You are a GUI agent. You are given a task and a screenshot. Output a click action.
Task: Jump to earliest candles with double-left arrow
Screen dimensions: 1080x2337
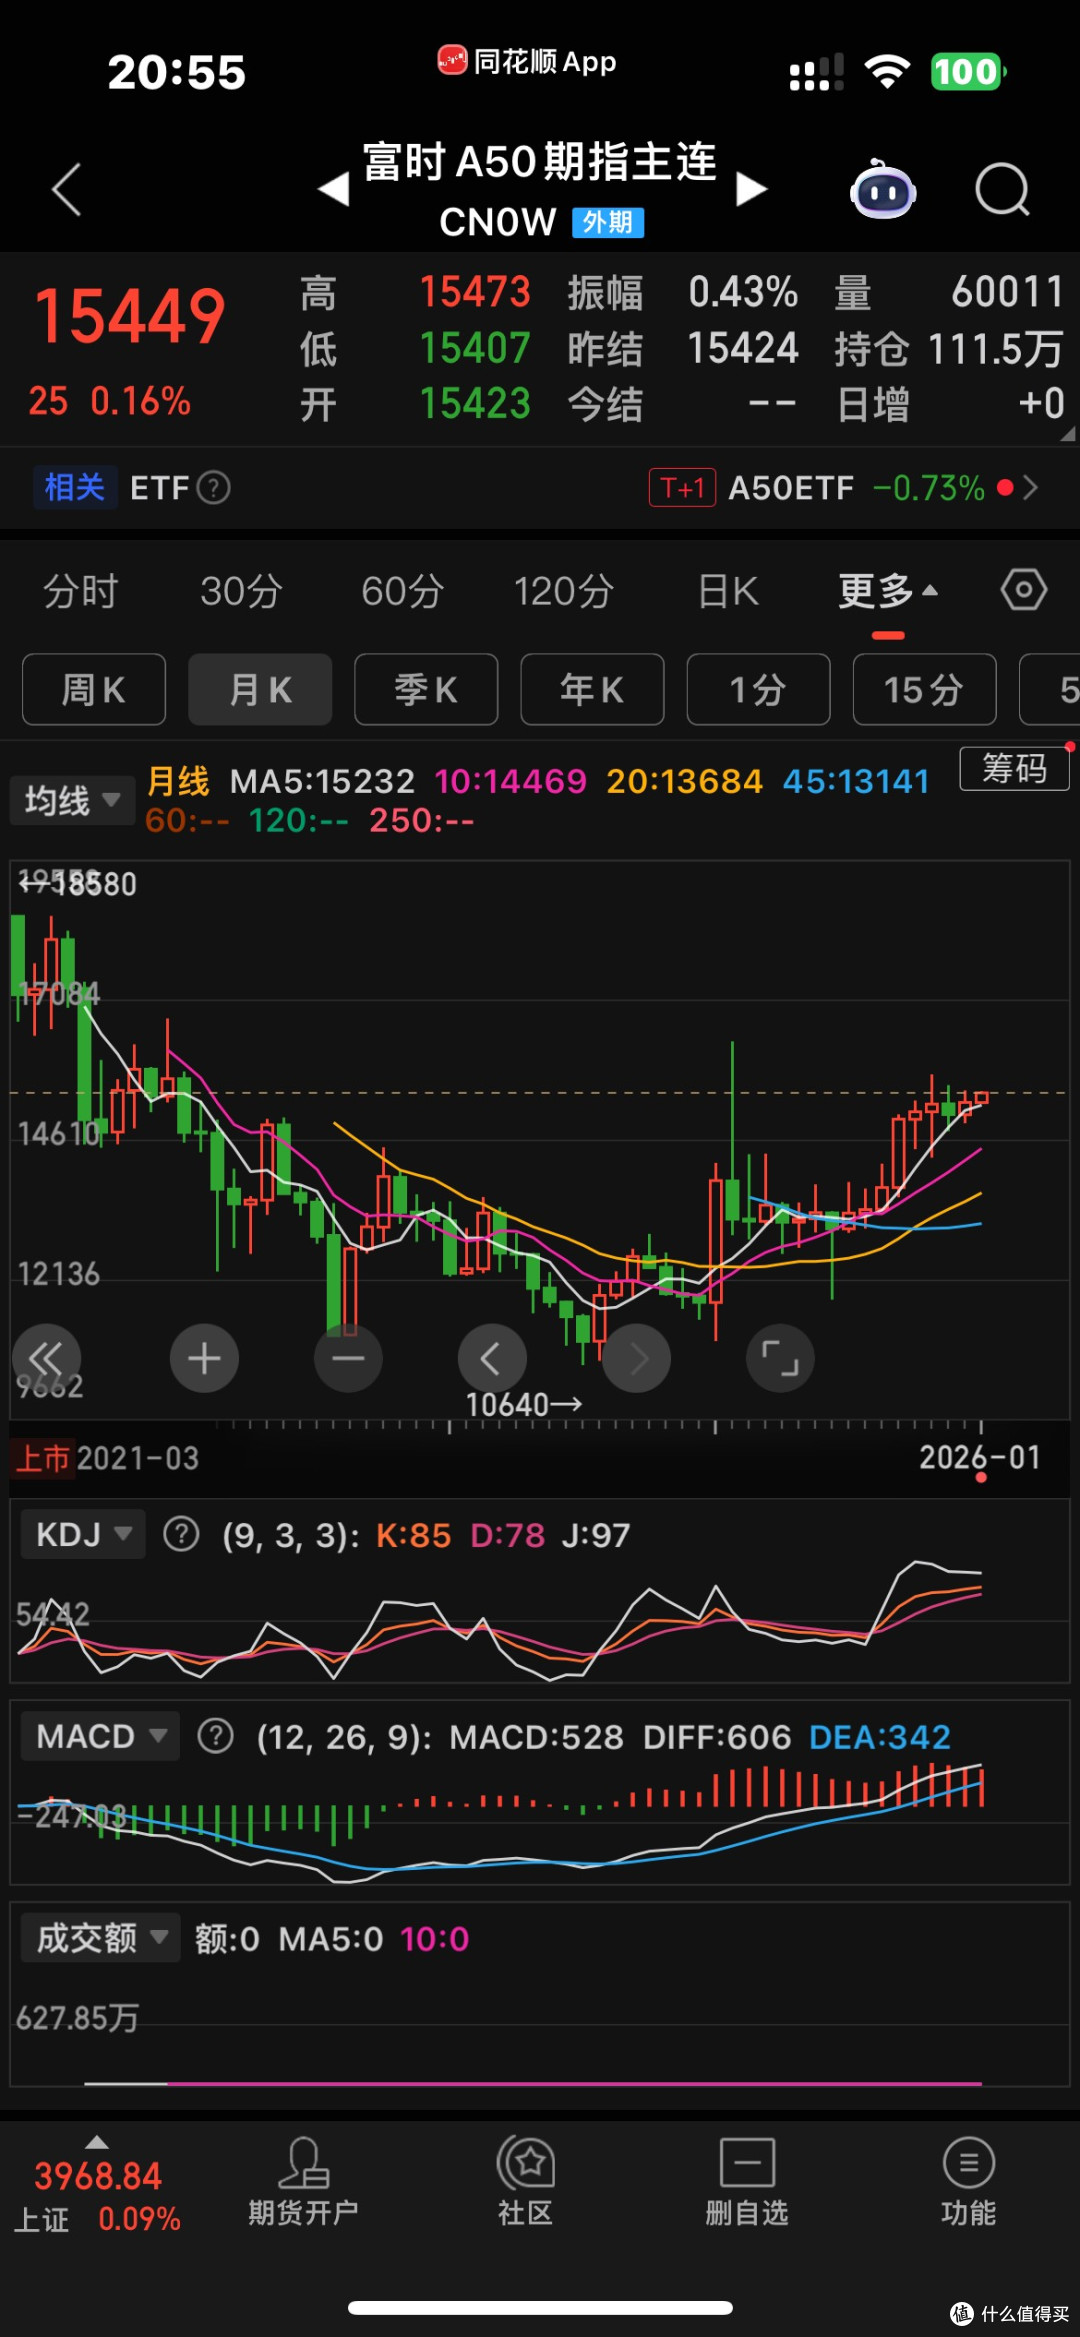click(46, 1358)
